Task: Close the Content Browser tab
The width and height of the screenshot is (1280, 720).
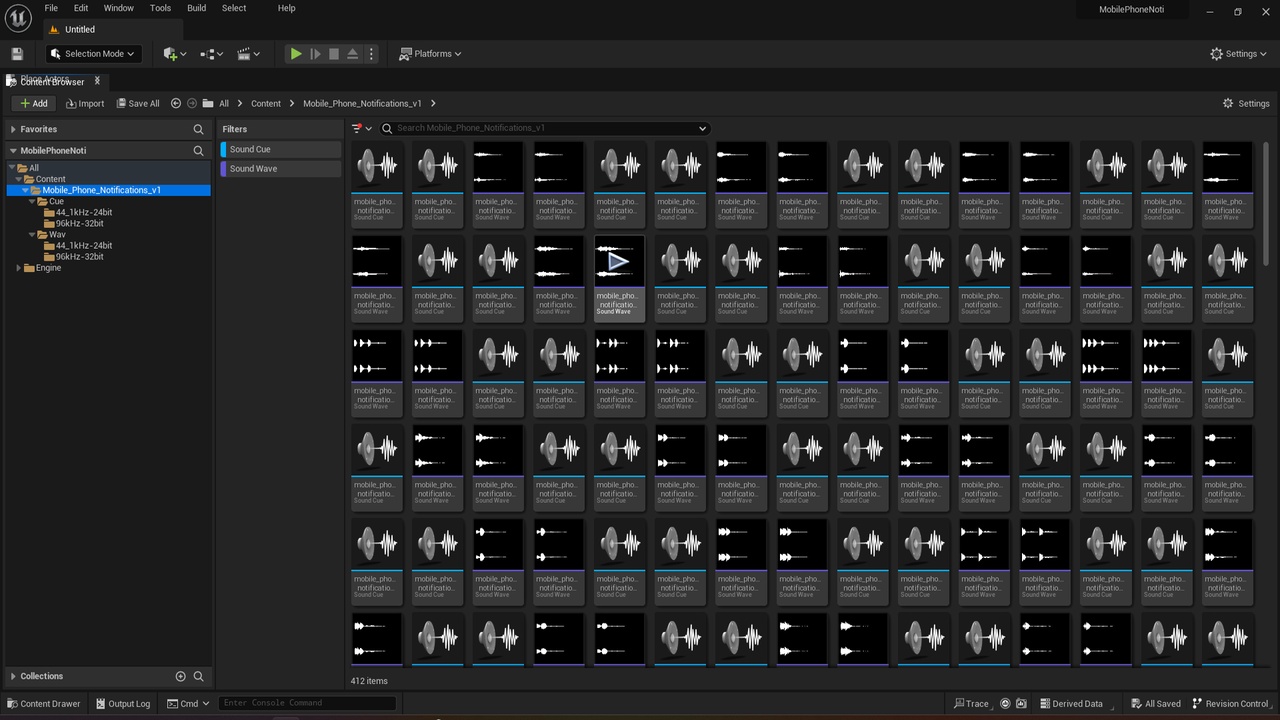Action: (97, 81)
